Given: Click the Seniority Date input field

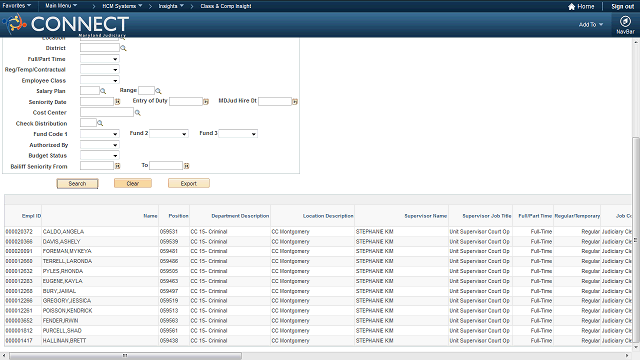Looking at the screenshot, I should (97, 101).
